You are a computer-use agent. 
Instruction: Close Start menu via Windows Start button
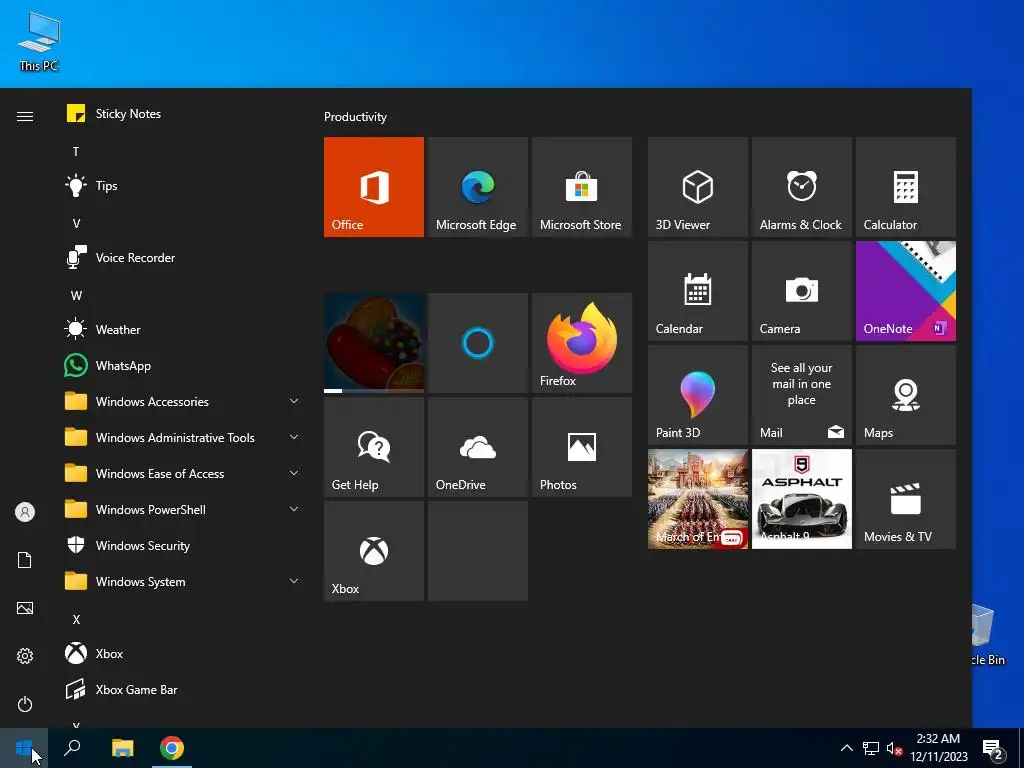pyautogui.click(x=24, y=748)
